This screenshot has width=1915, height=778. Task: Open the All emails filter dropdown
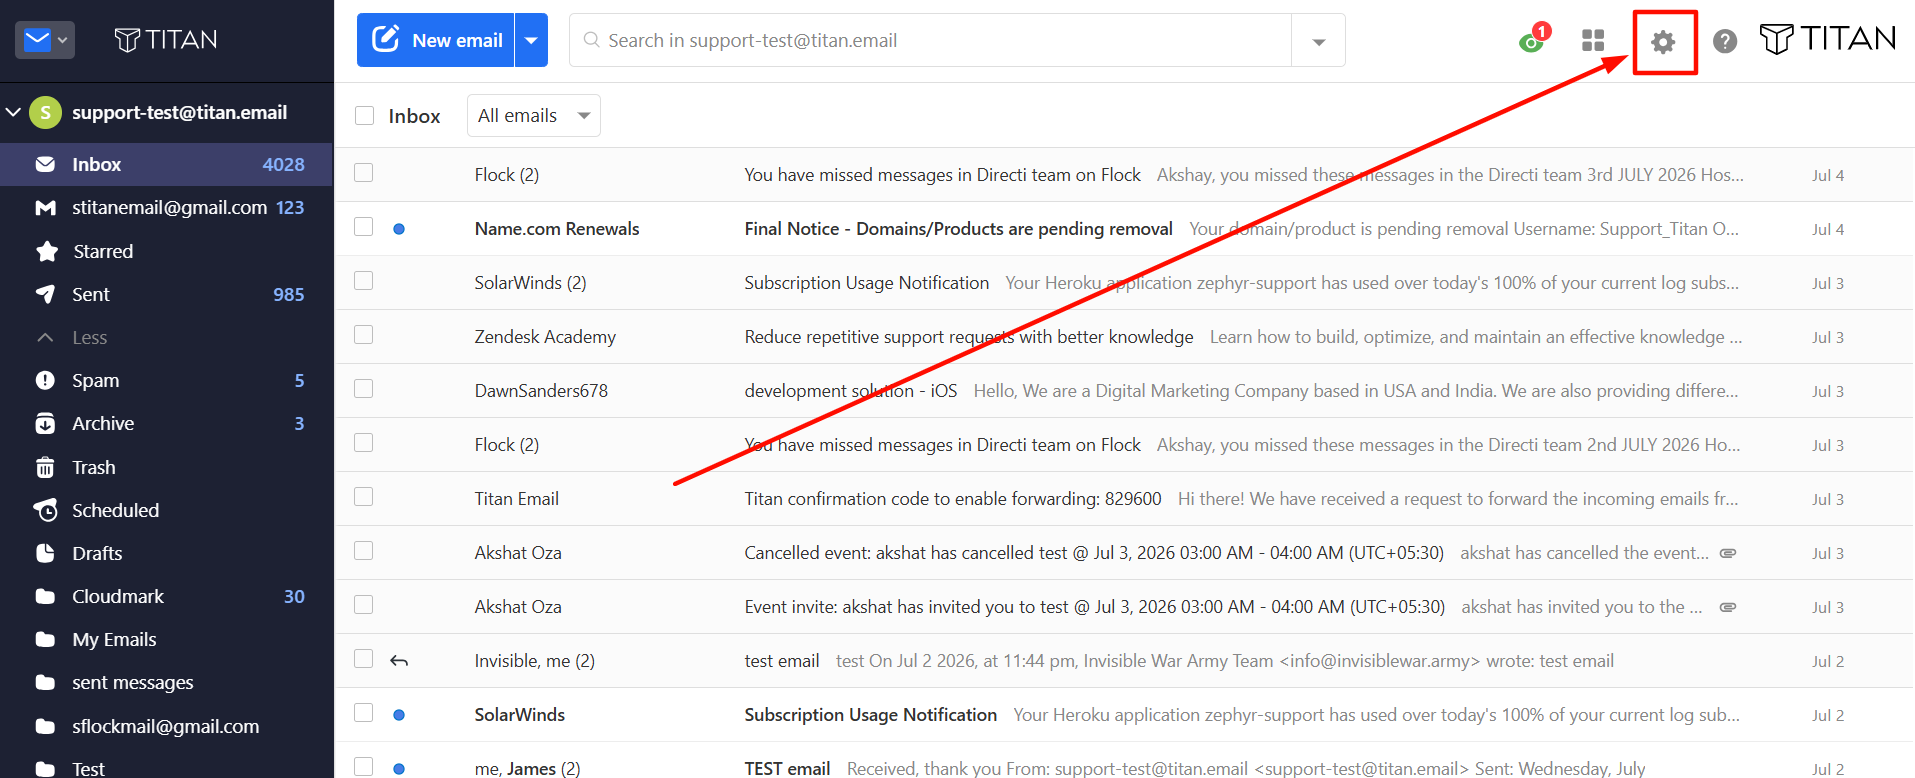tap(534, 116)
